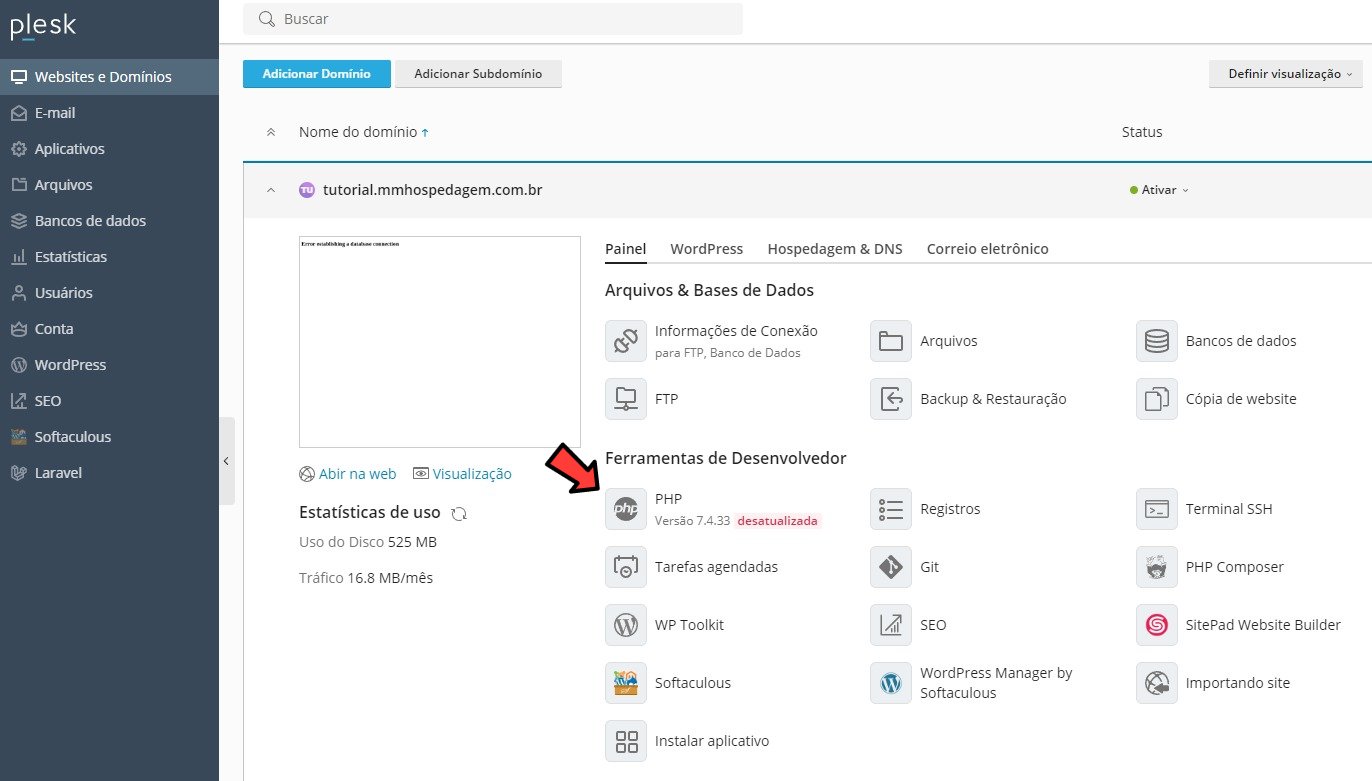Open E-mail in sidebar
1372x781 pixels.
109,113
